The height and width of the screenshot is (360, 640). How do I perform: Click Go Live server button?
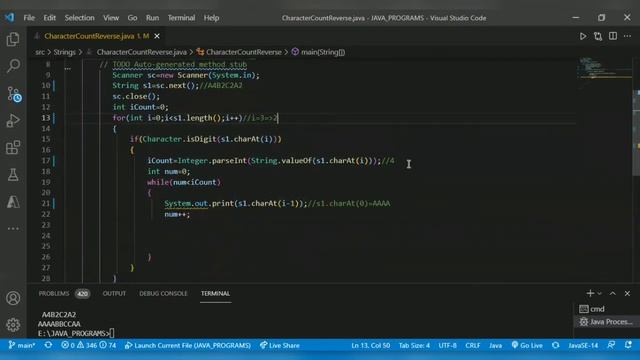coord(527,345)
